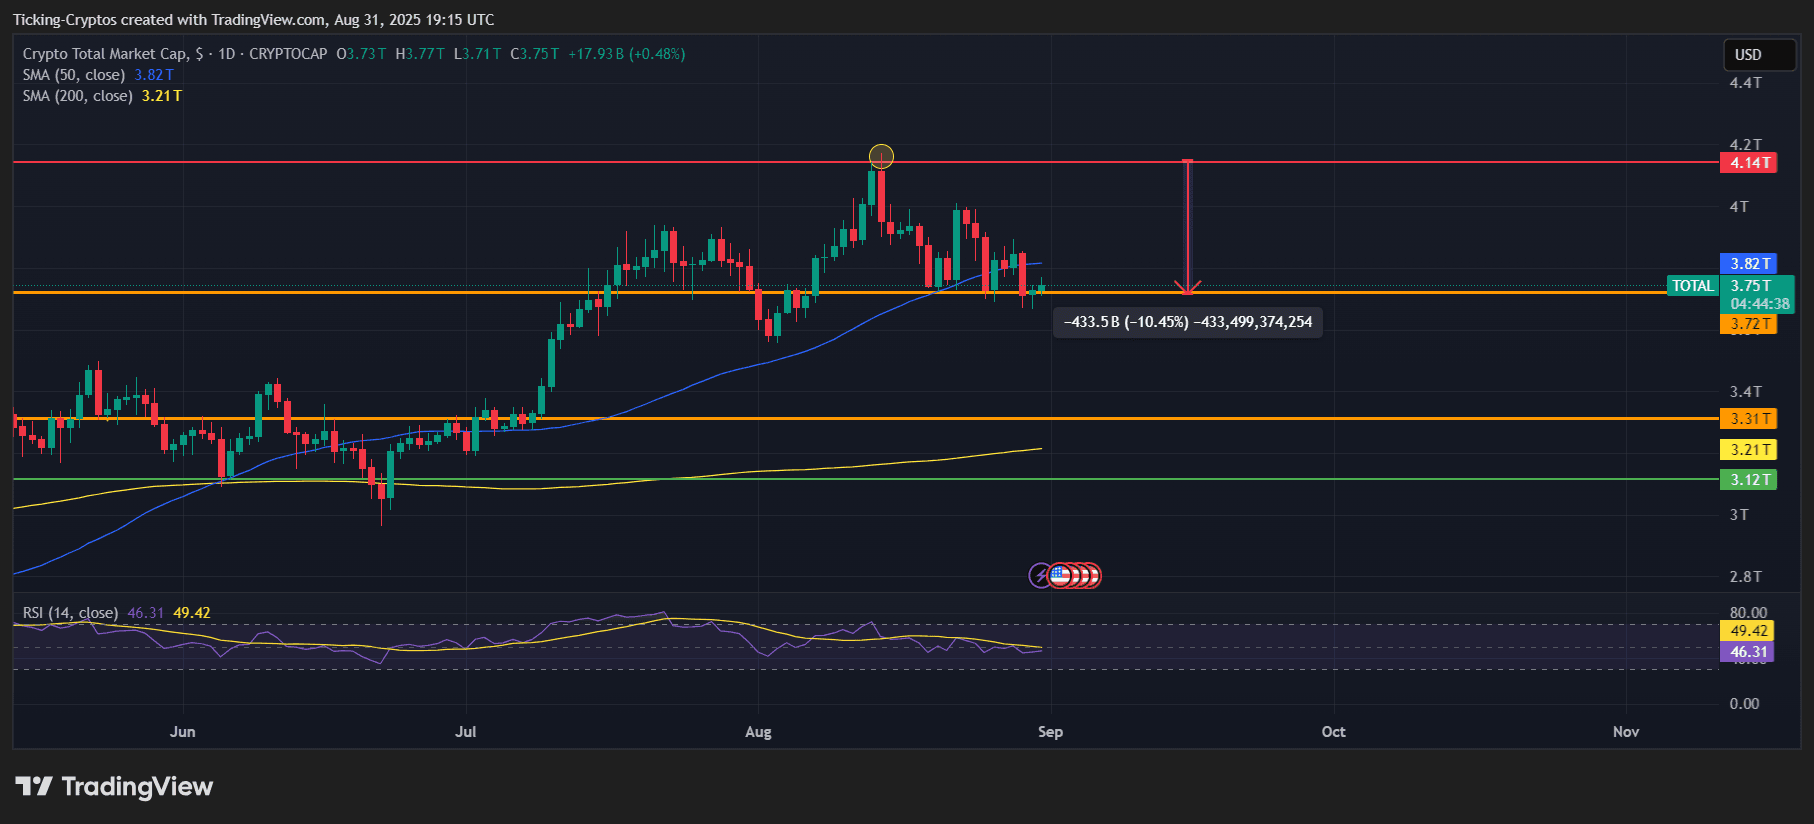
Task: Open the frontmost US flag economic event marker
Action: 1059,575
